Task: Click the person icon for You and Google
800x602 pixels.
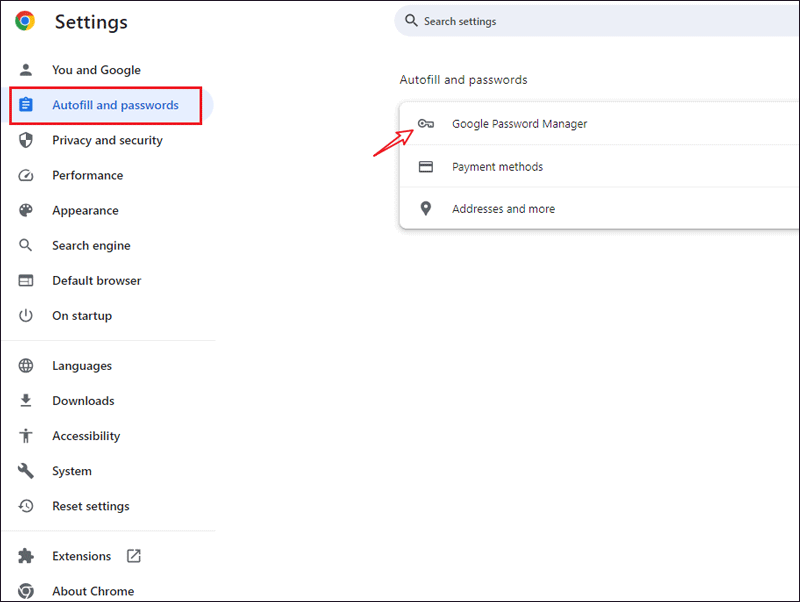Action: coord(26,70)
